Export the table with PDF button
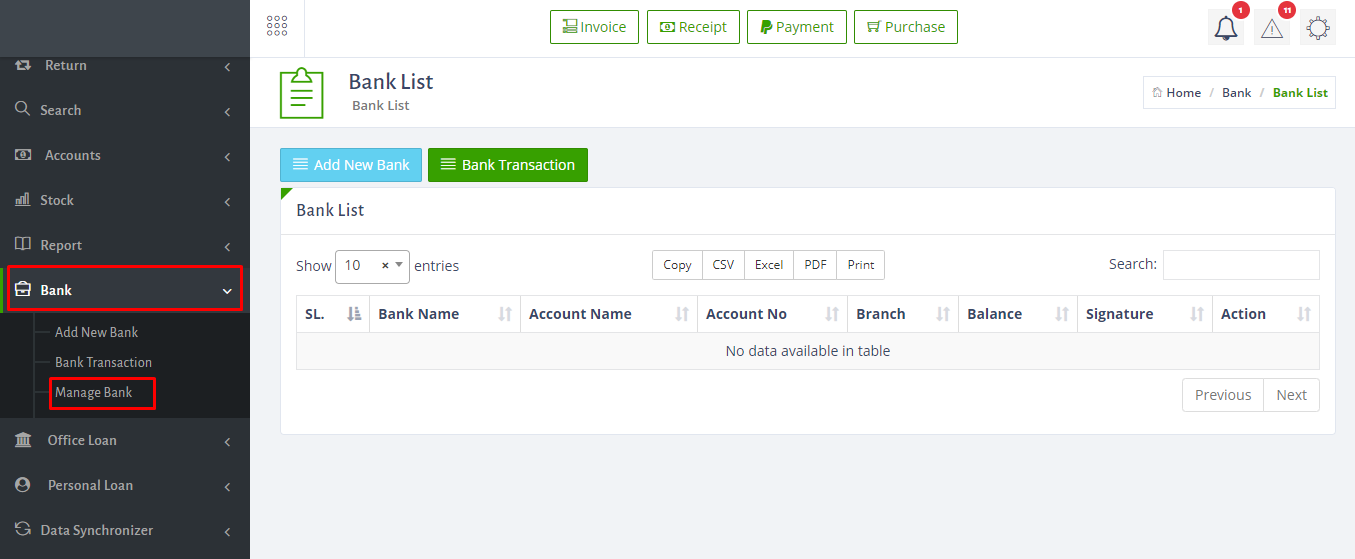Viewport: 1355px width, 559px height. point(815,265)
